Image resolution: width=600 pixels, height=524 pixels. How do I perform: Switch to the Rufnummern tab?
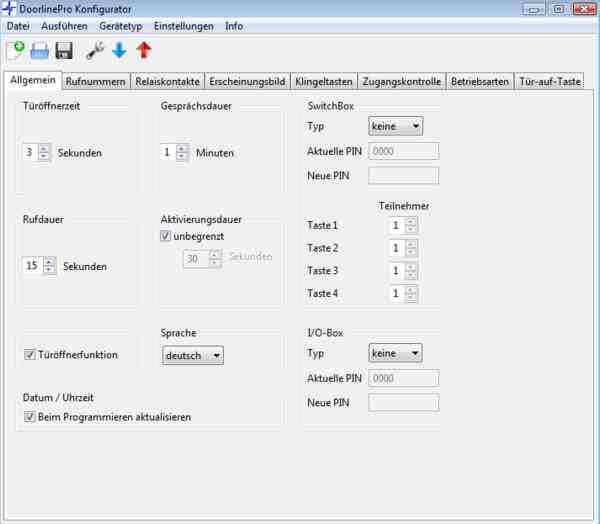point(96,82)
